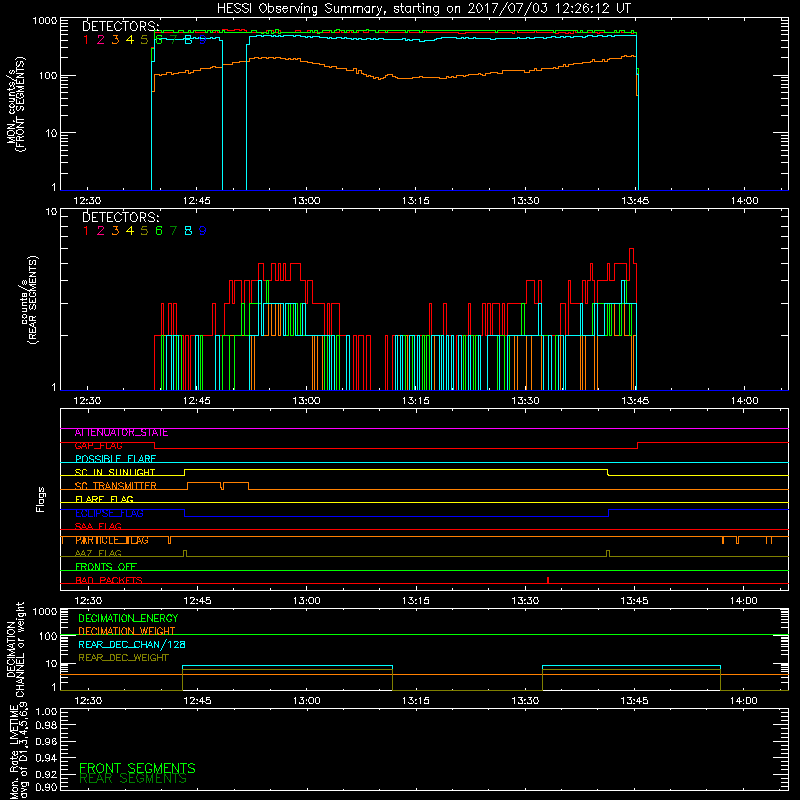
Task: Select SAA_FLAG label
Action: [x=98, y=526]
